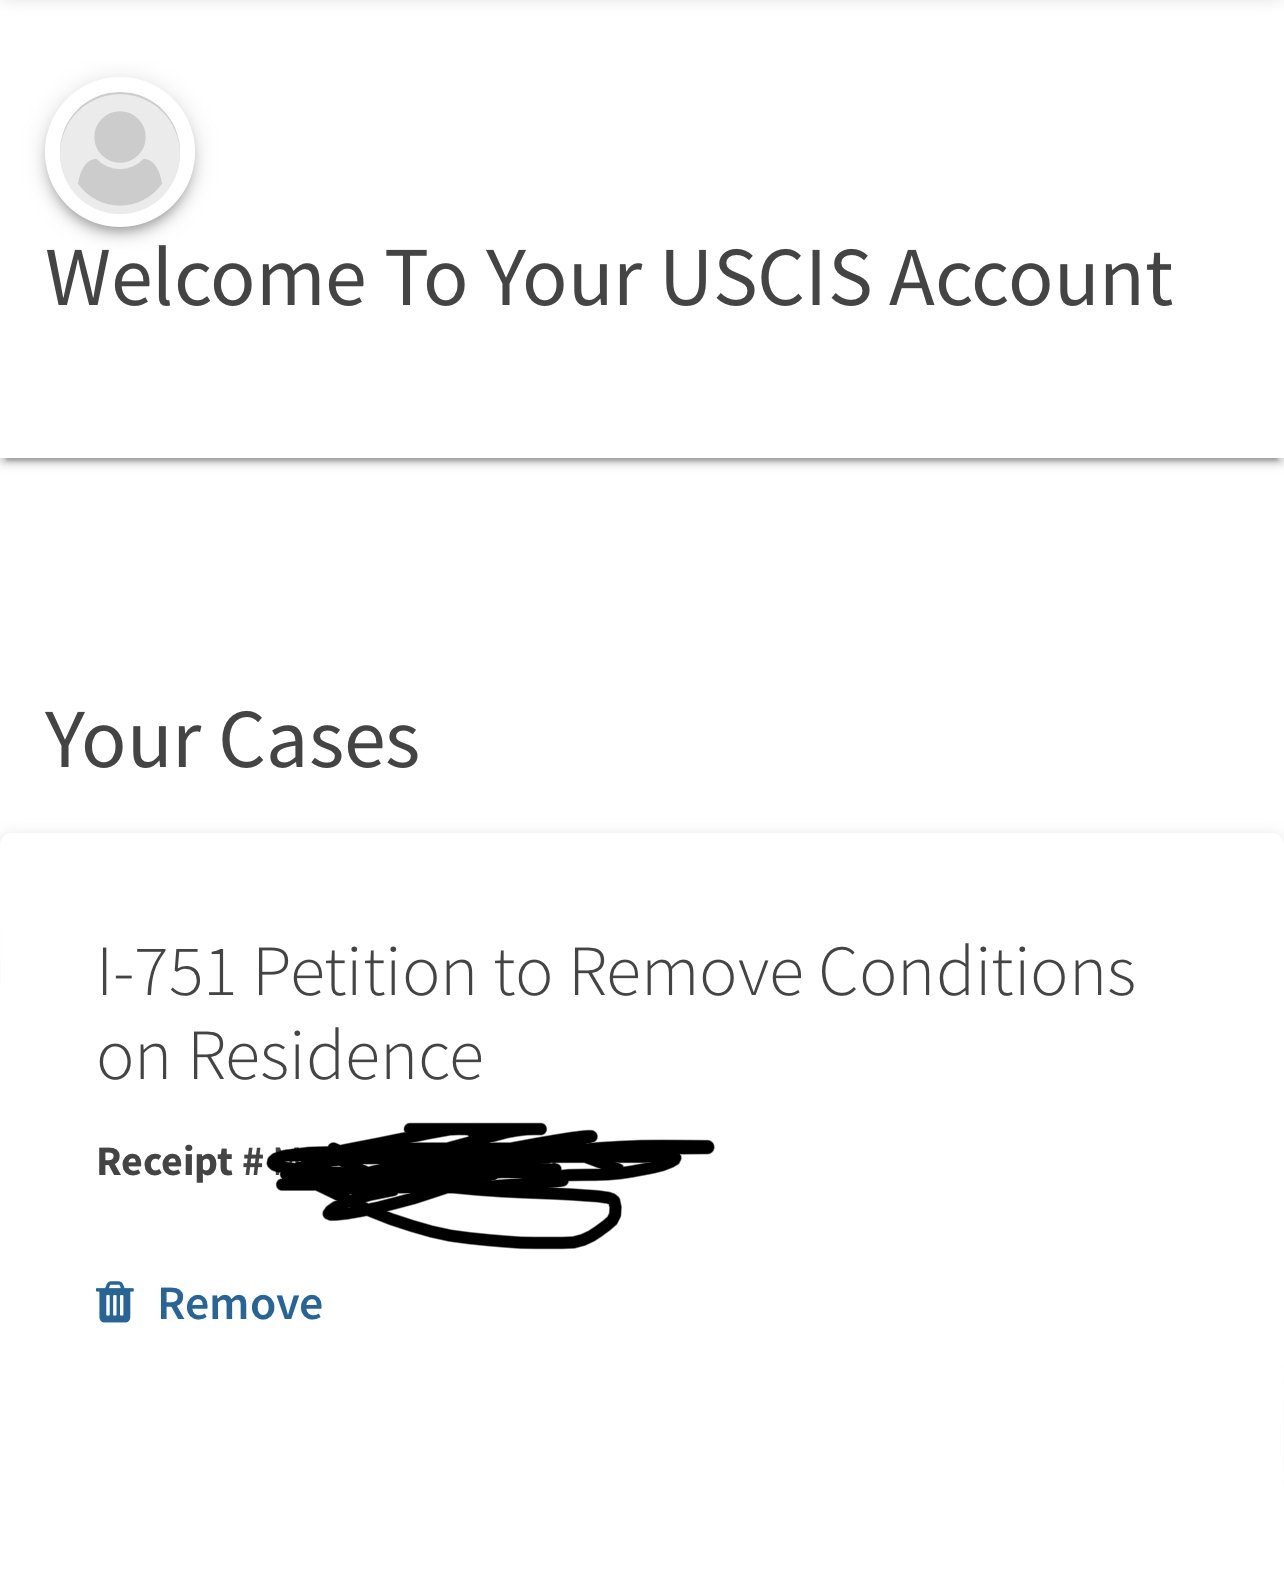Click empty case card area below Remove
The height and width of the screenshot is (1584, 1284).
(640, 1450)
